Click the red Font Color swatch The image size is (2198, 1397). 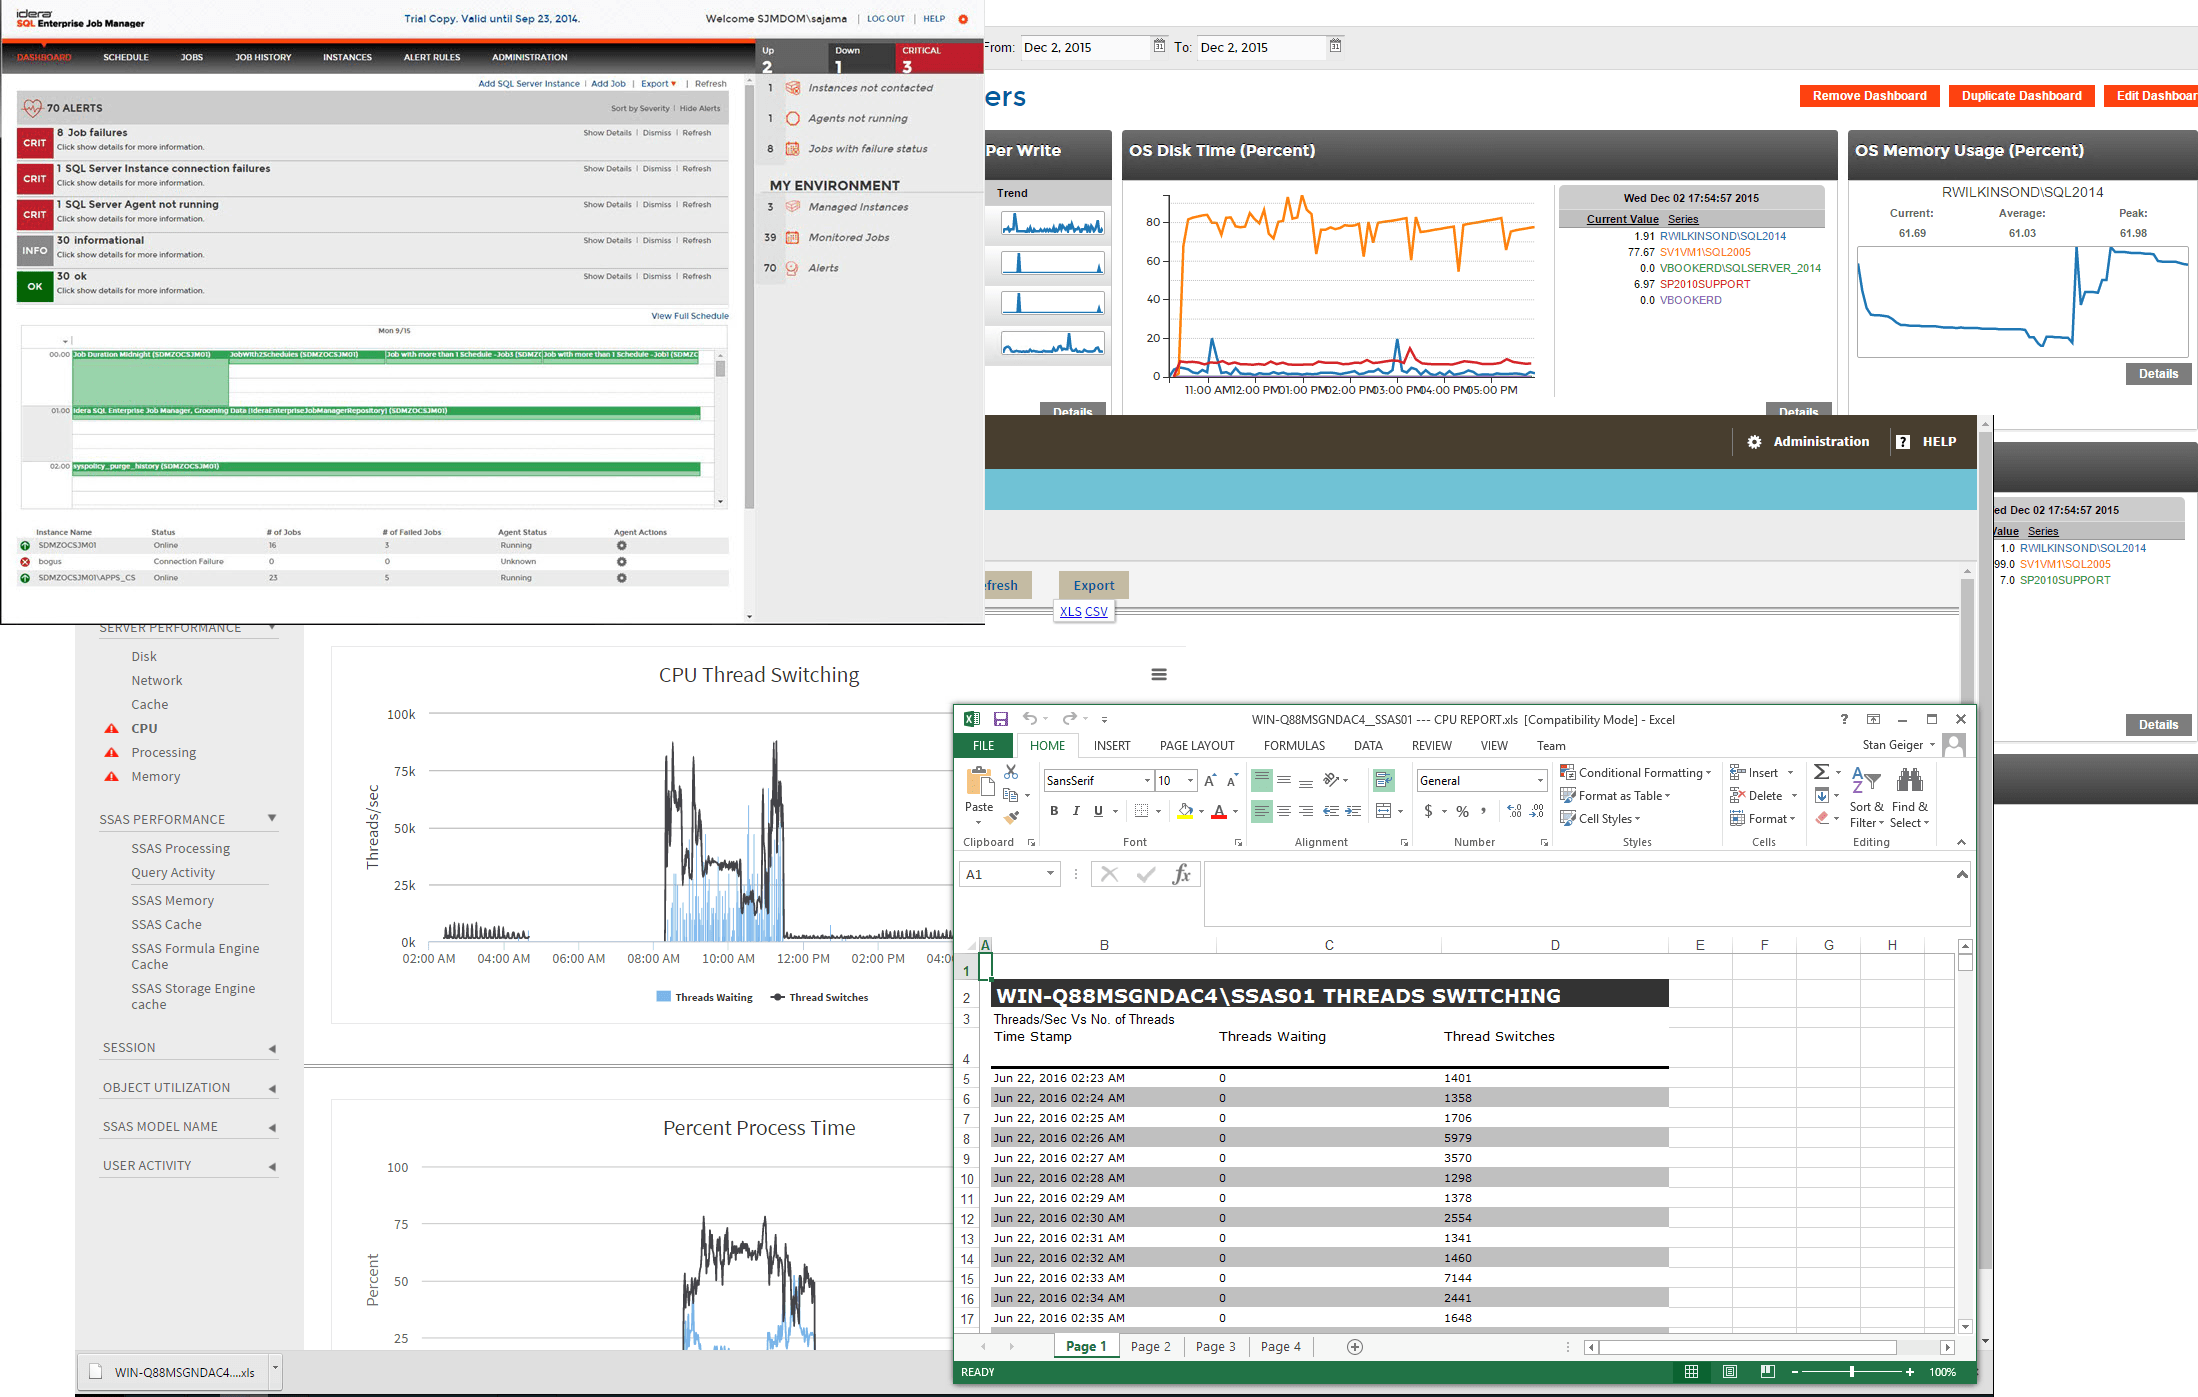[1219, 811]
